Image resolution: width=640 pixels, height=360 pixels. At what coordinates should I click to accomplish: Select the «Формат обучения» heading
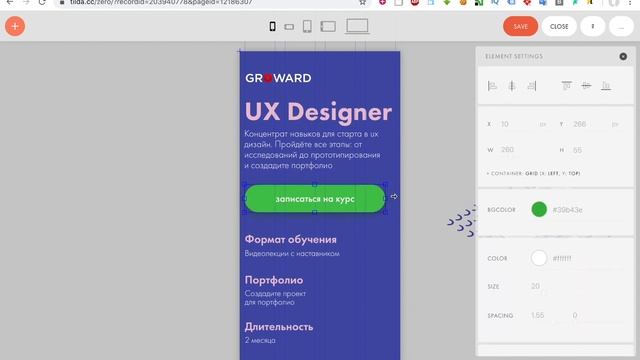(291, 240)
